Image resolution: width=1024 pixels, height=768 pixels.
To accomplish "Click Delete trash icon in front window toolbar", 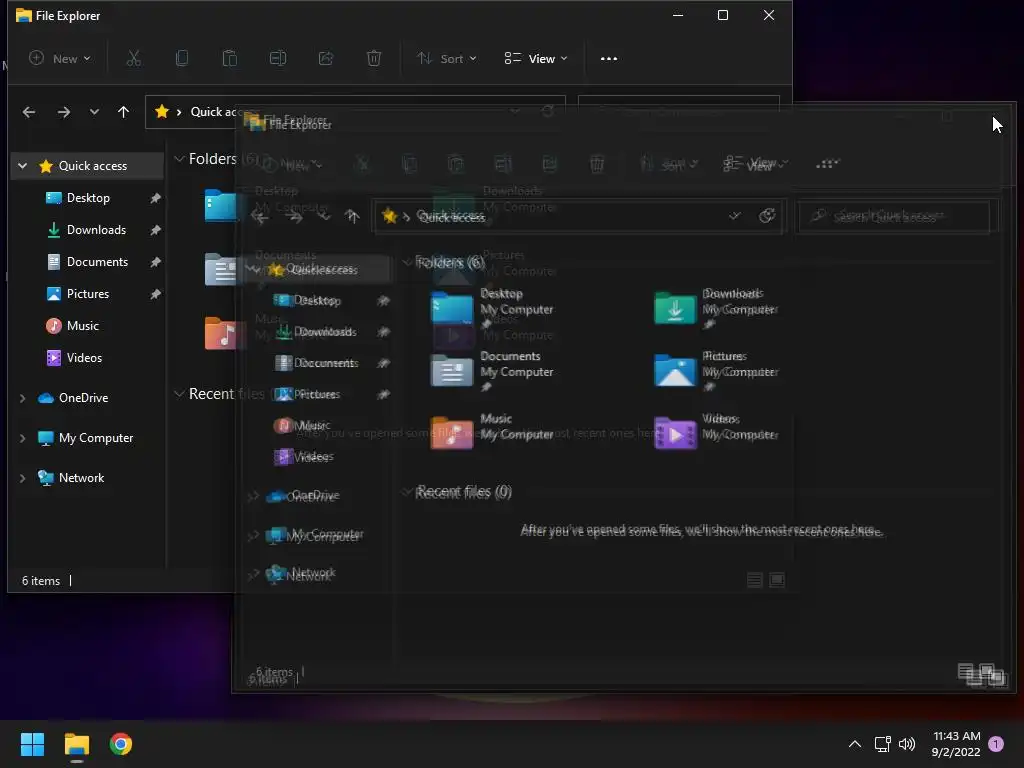I will coord(597,163).
